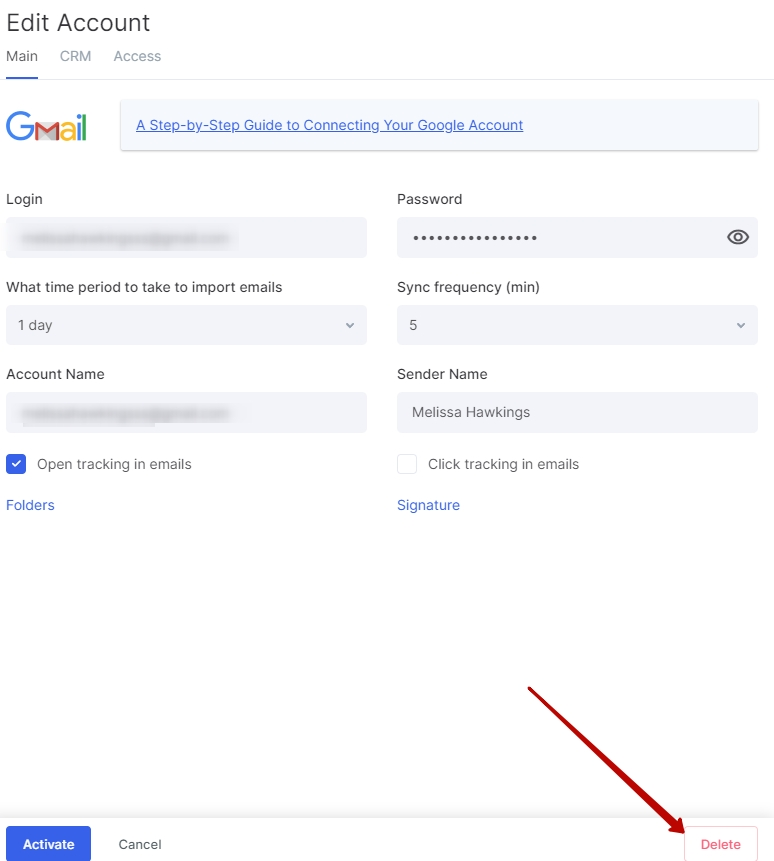Enable Click tracking in emails checkbox

point(407,464)
